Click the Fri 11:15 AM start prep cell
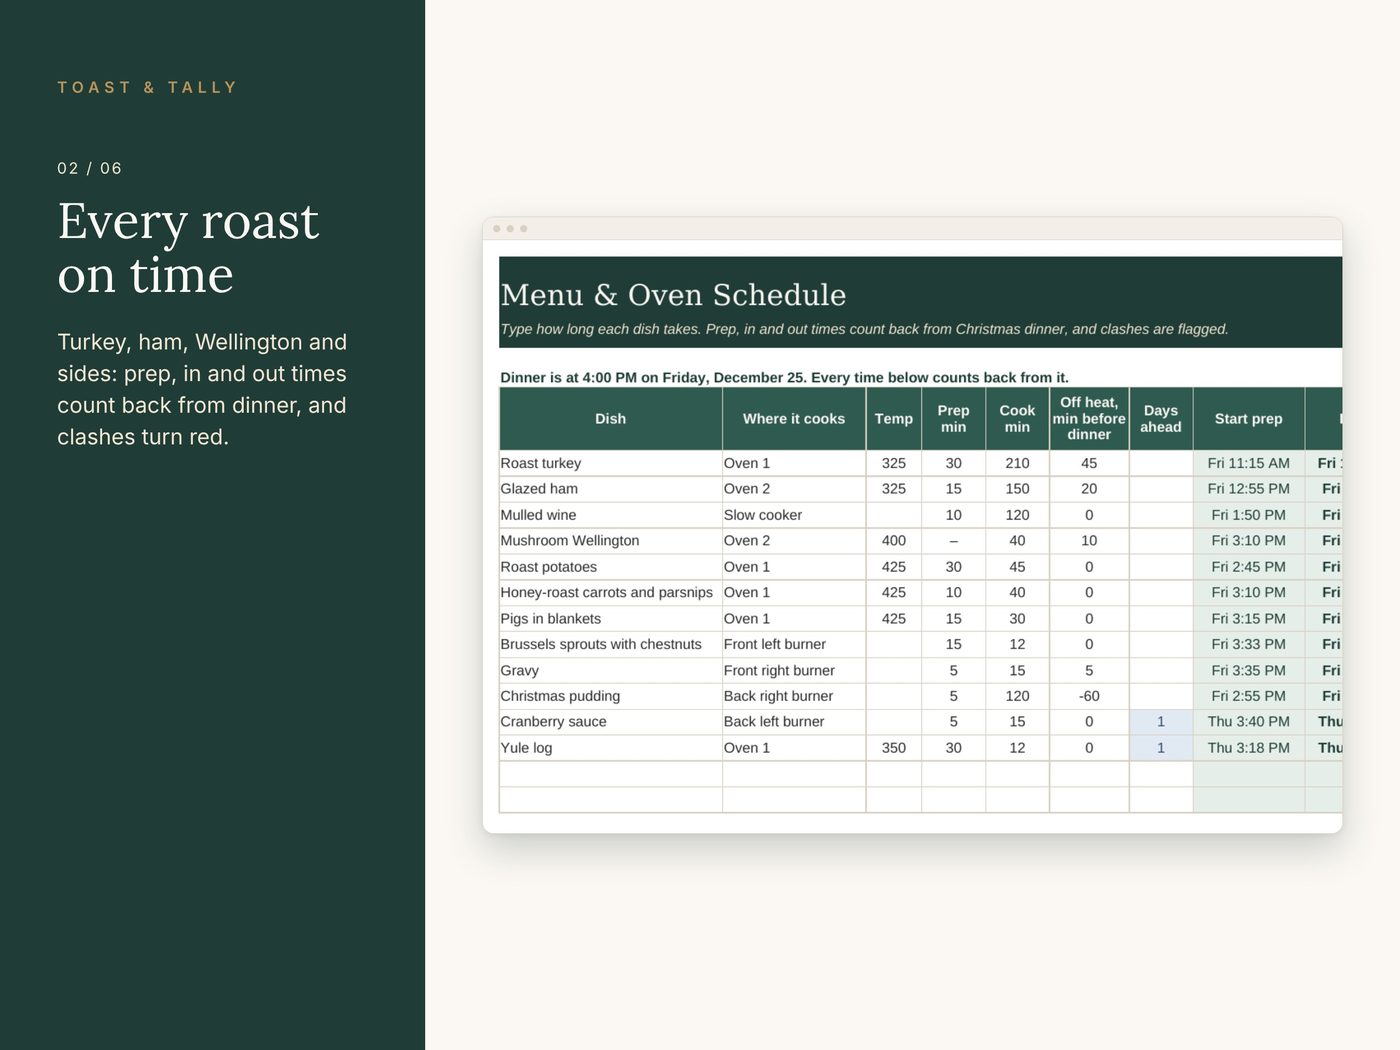Viewport: 1400px width, 1050px height. [x=1249, y=463]
